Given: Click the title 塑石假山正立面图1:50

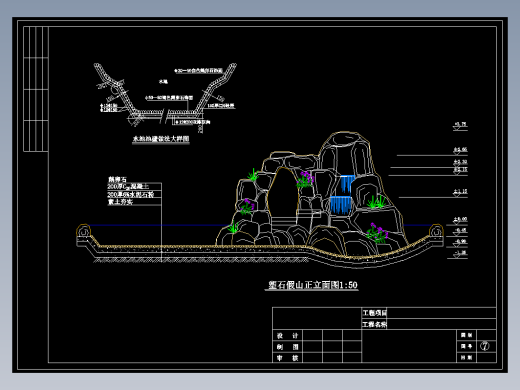Looking at the screenshot, I should click(x=313, y=285).
